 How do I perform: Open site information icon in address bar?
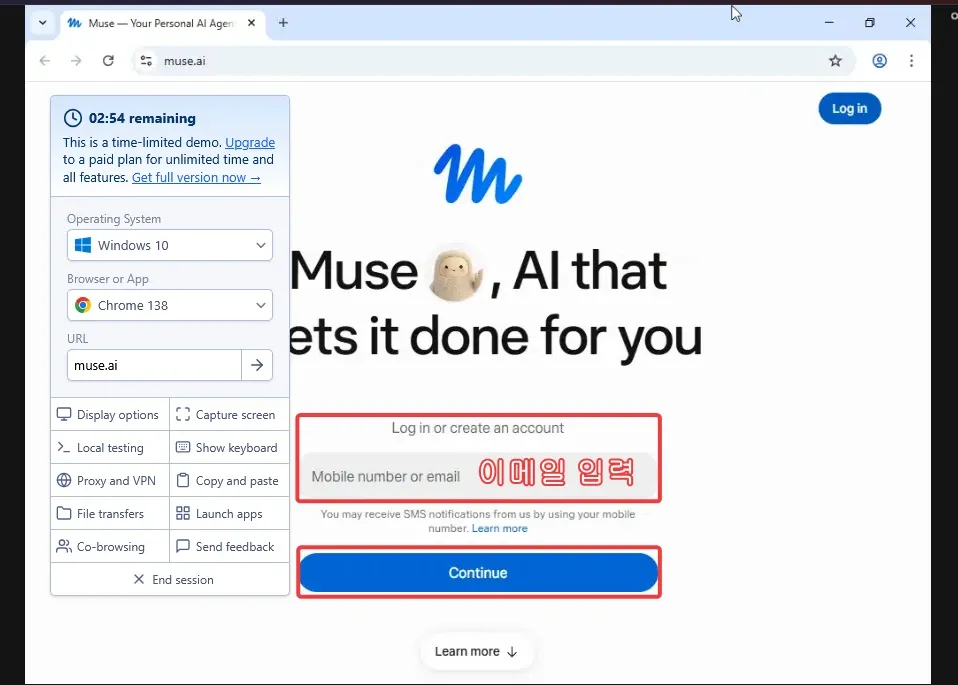(x=146, y=60)
